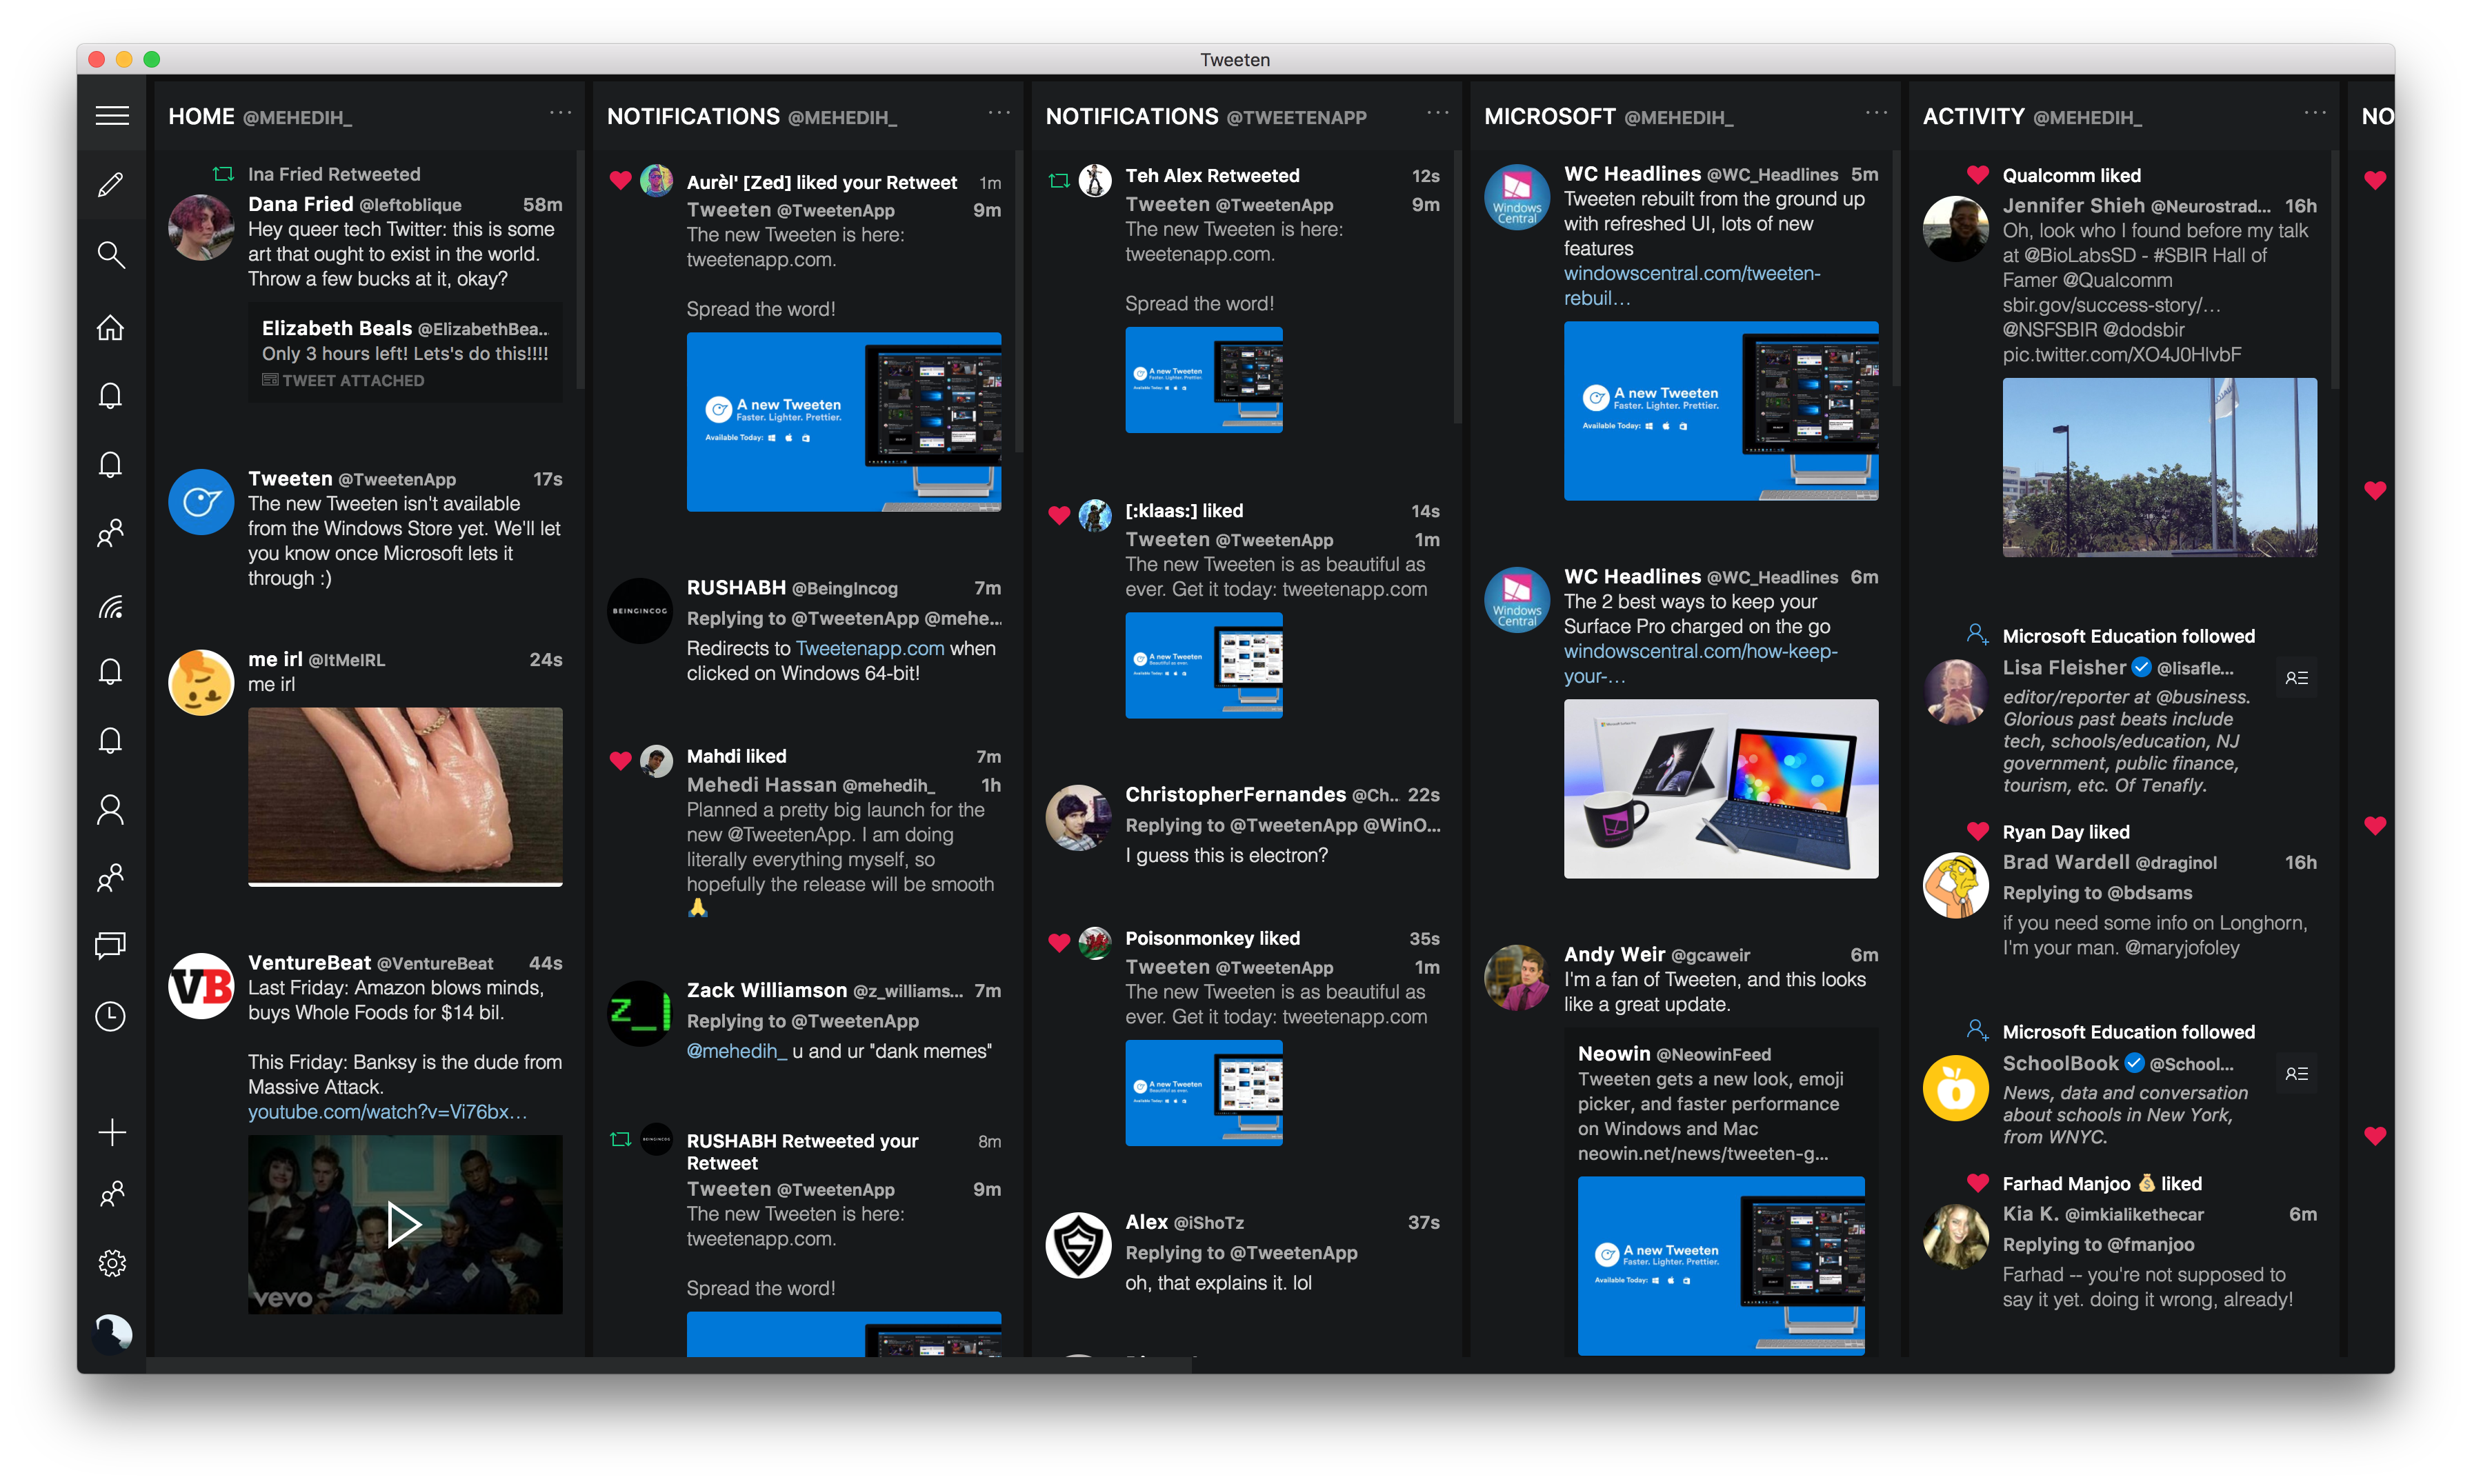
Task: Open windowscentral.com/how-keep-your link
Action: tap(1700, 664)
